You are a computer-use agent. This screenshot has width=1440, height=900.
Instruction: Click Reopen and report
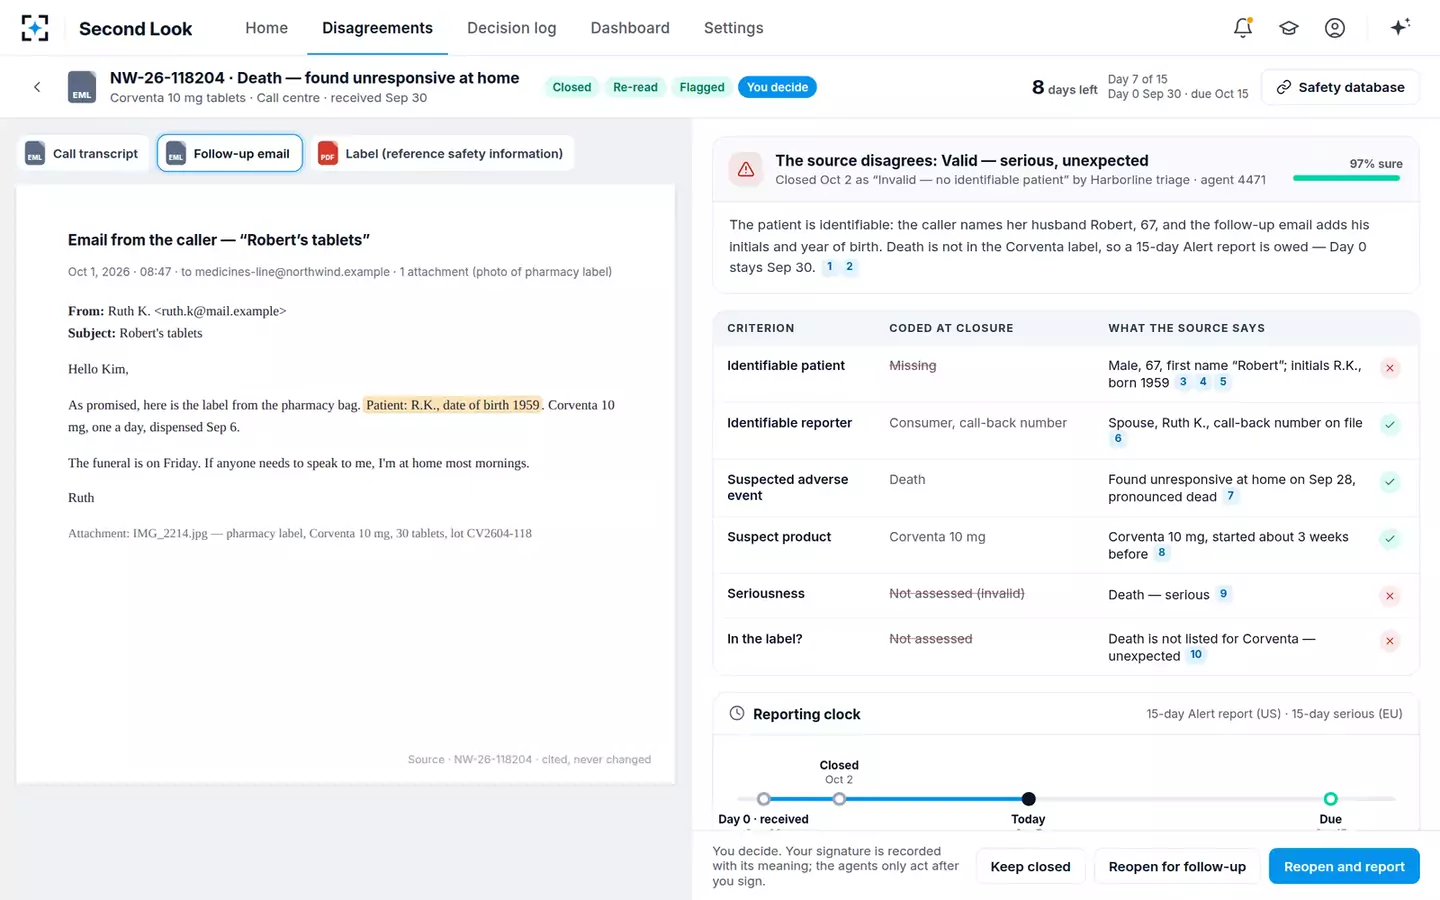pyautogui.click(x=1344, y=866)
